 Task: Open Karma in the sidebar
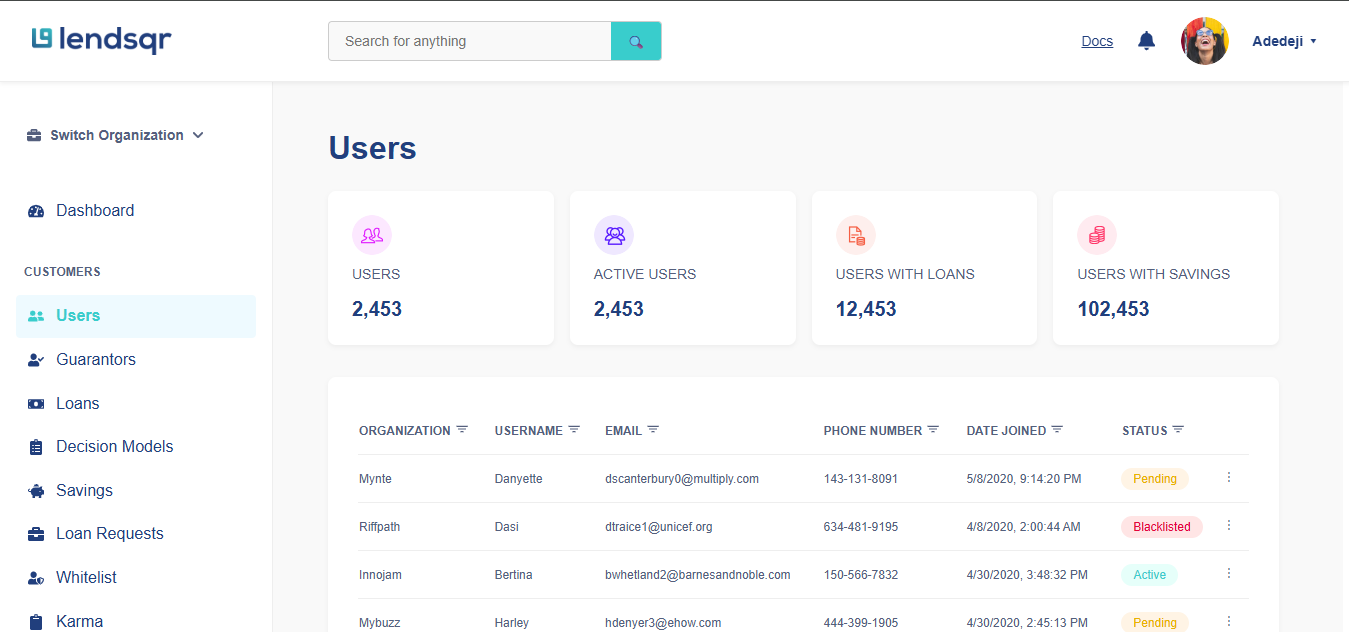click(80, 622)
